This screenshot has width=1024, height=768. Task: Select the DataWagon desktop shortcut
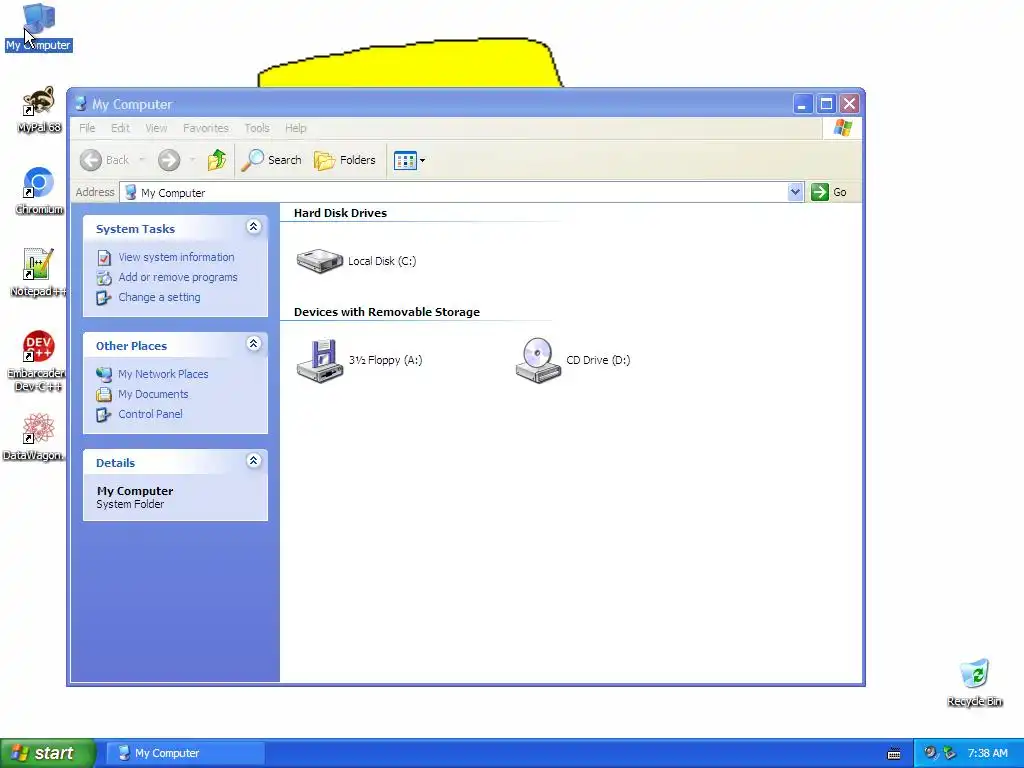(36, 437)
